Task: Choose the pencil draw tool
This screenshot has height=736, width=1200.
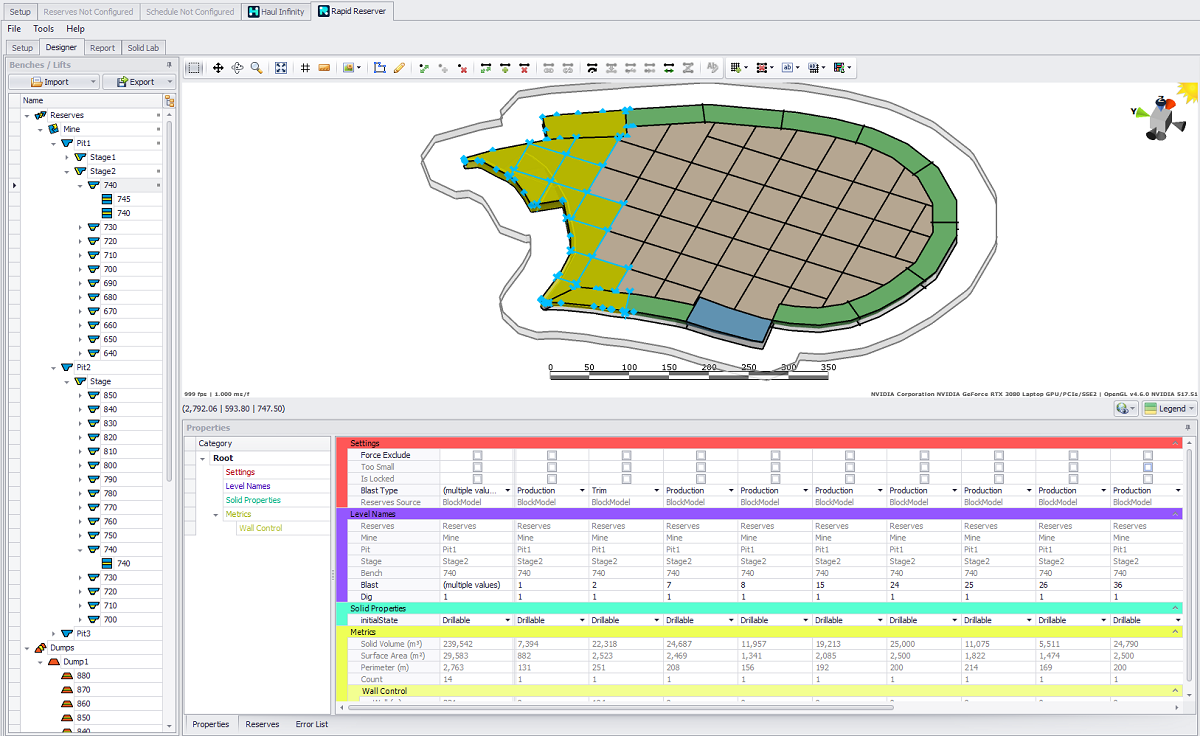Action: 399,68
